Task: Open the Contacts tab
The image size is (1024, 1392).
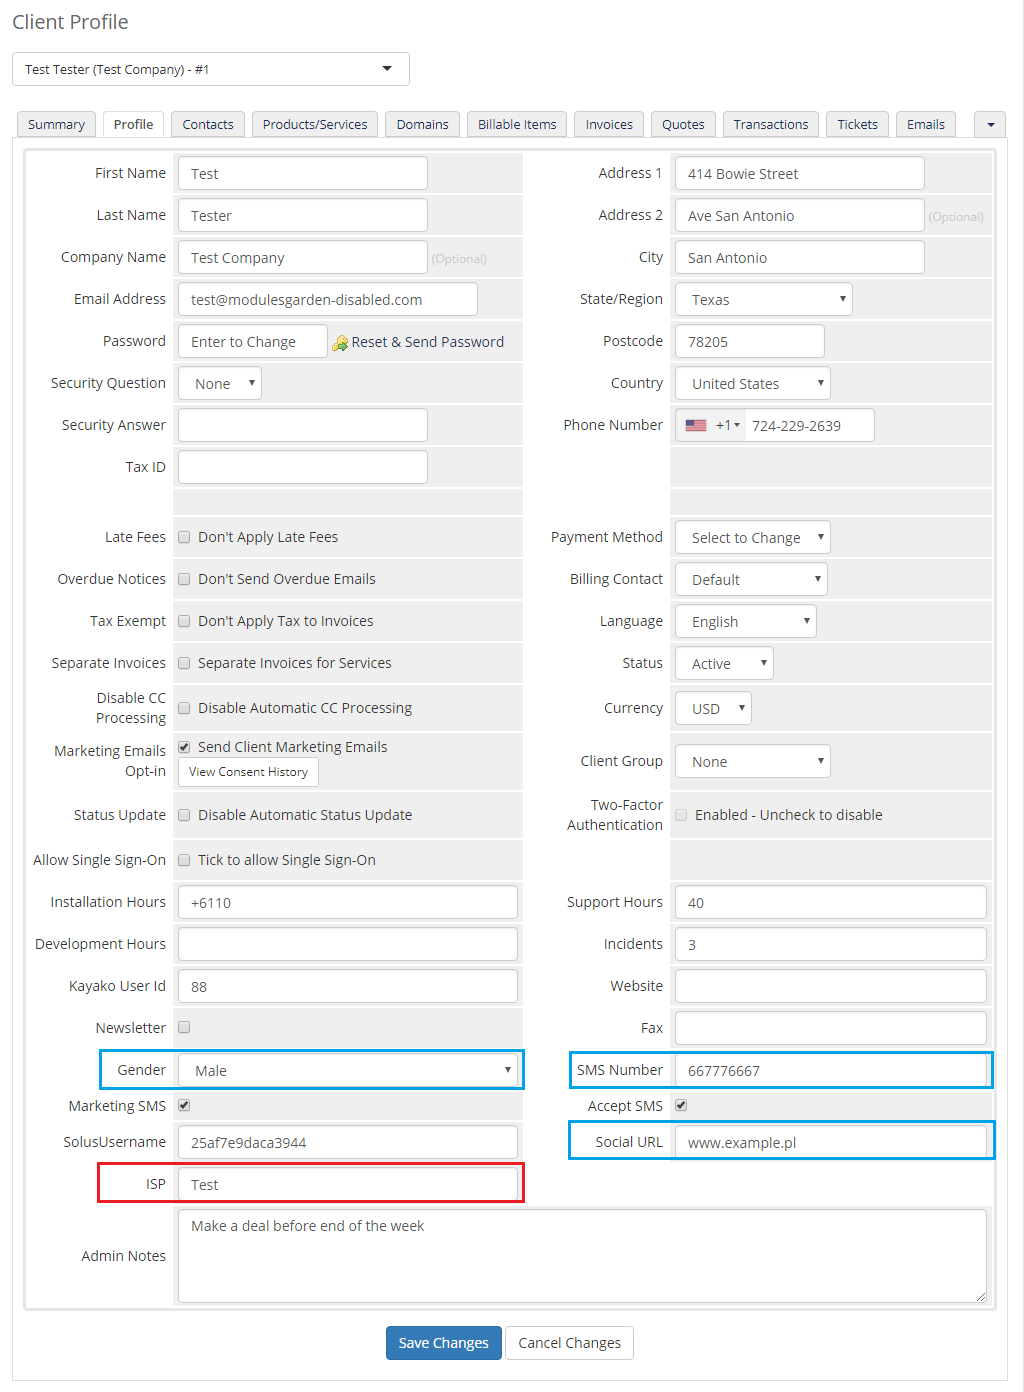Action: tap(208, 124)
